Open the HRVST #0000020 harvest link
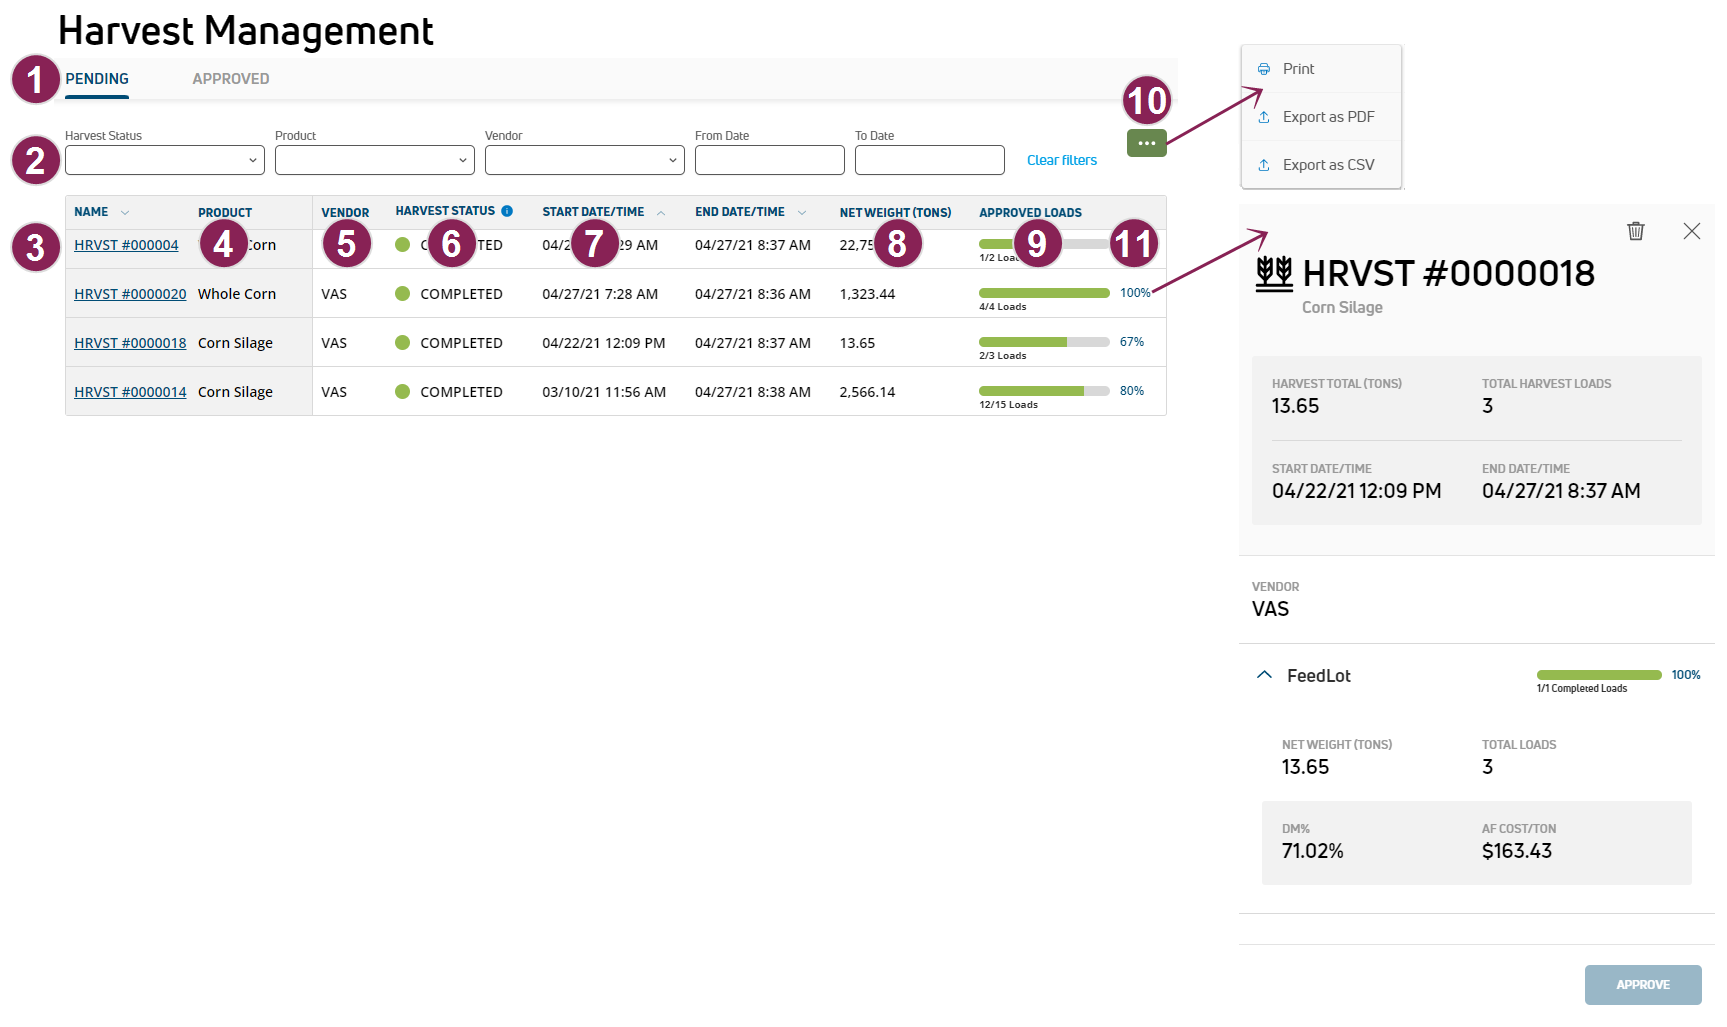 coord(130,294)
